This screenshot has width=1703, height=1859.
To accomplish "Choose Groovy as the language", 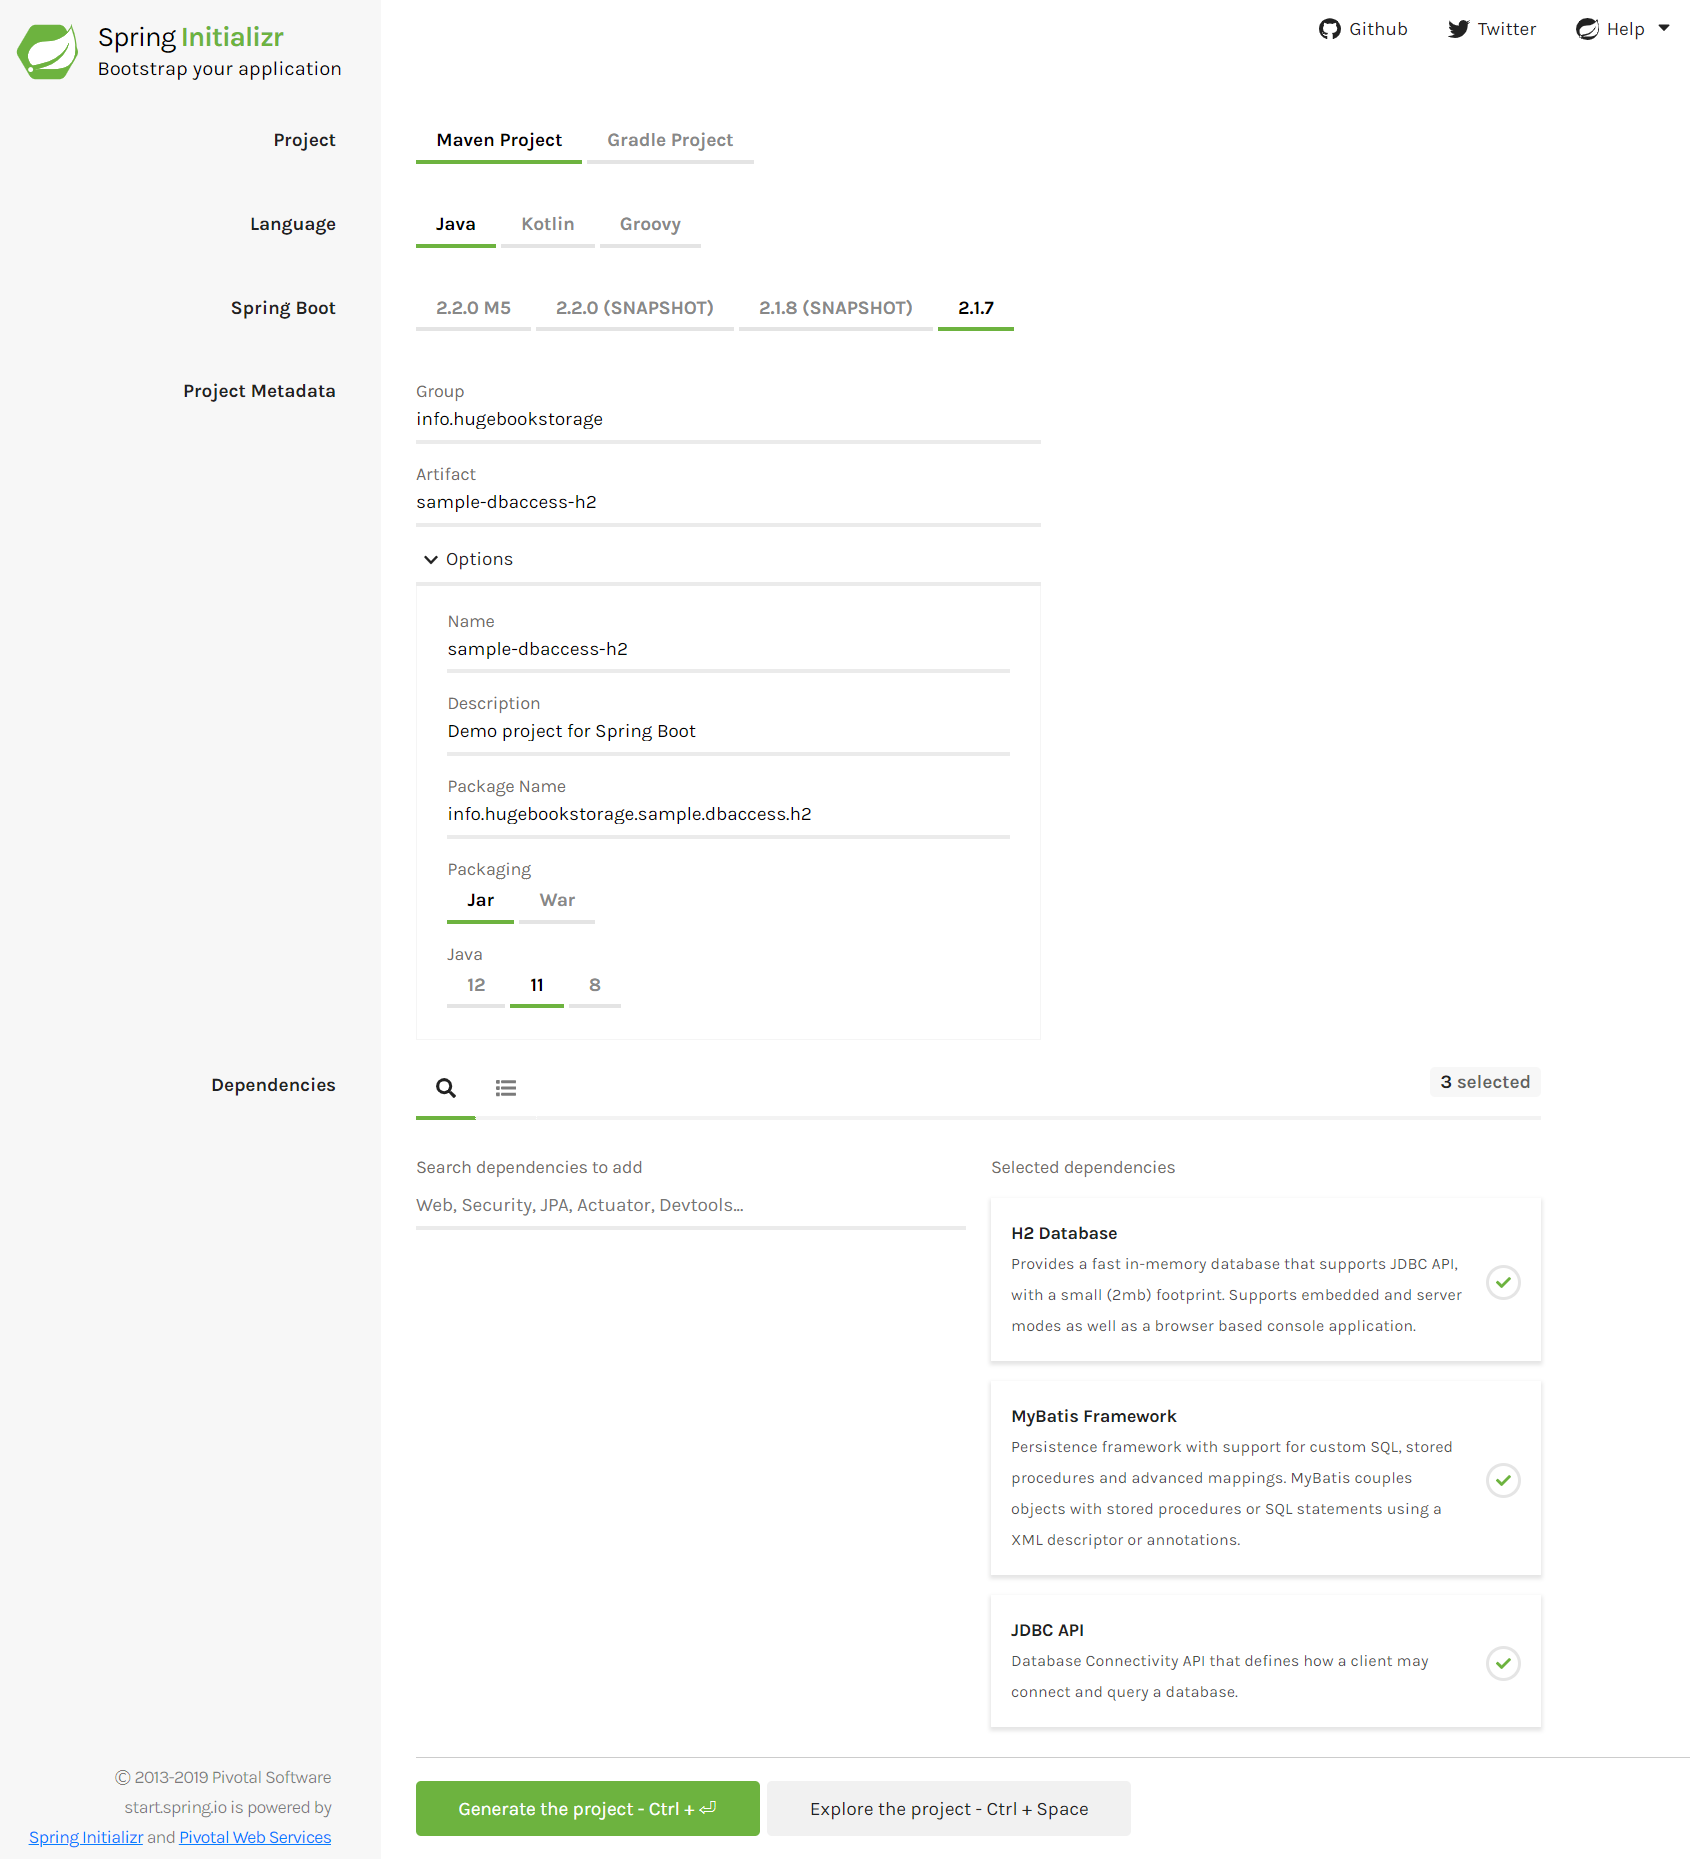I will click(x=650, y=225).
